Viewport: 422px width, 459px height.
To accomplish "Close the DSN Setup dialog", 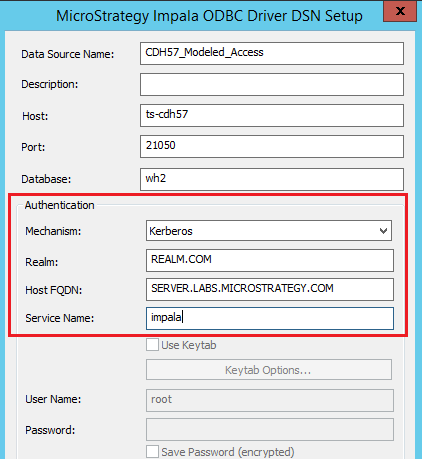I will pos(400,11).
